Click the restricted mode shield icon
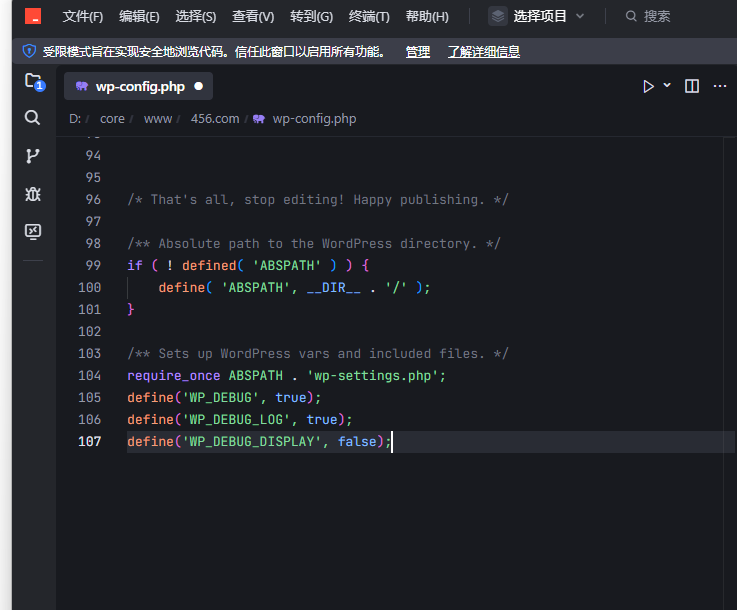The width and height of the screenshot is (737, 610). coord(29,51)
